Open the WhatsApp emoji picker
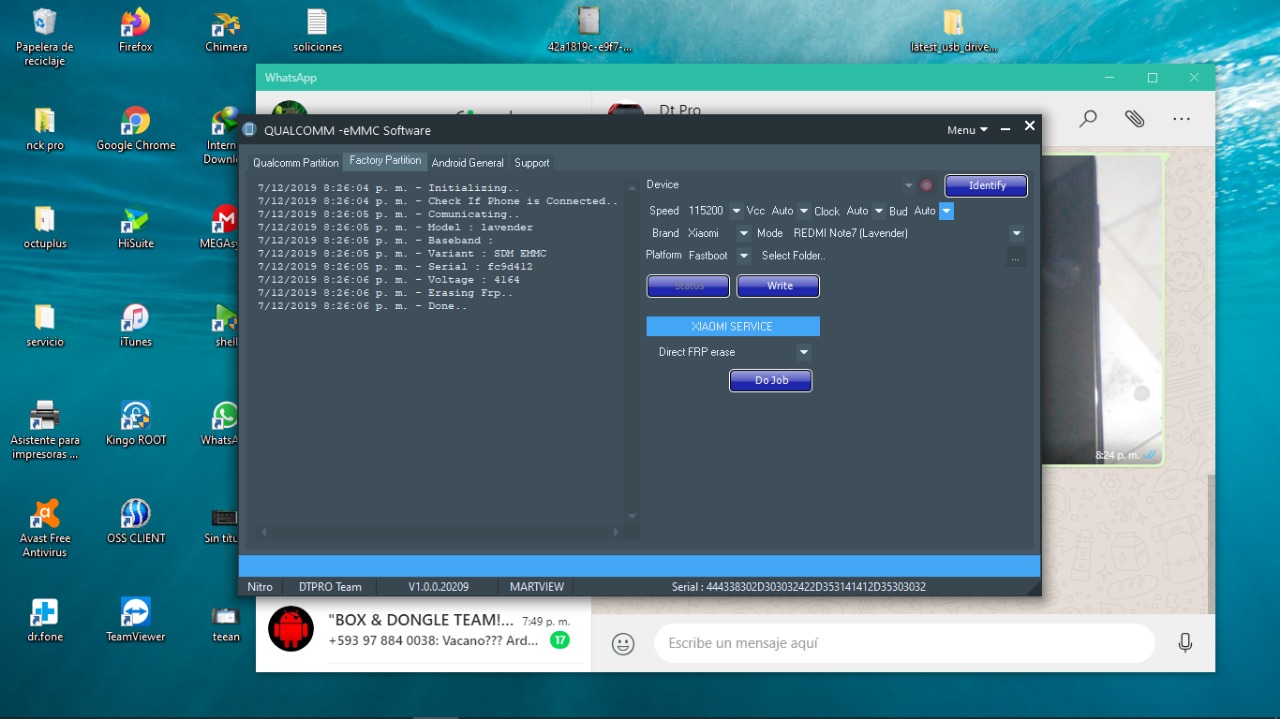Screen dimensions: 1280x719 click(x=623, y=644)
